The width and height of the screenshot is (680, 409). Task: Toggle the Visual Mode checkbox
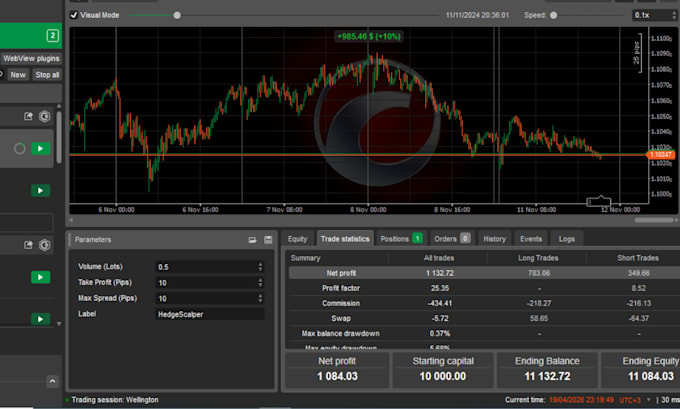coord(74,15)
